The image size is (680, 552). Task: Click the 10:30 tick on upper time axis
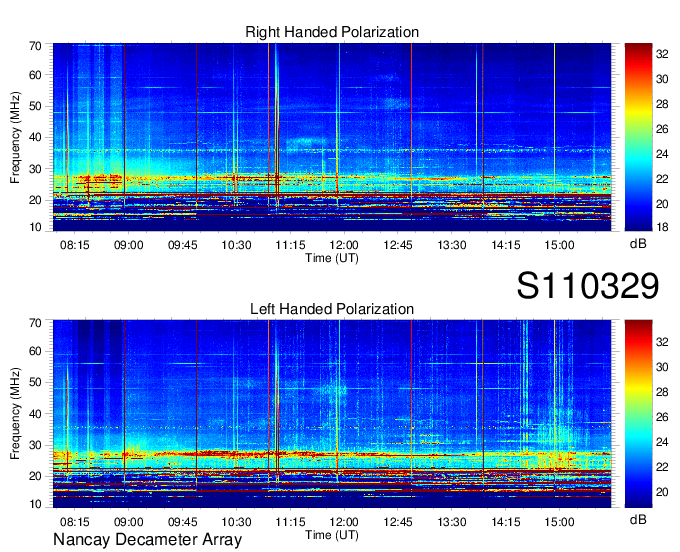(236, 245)
